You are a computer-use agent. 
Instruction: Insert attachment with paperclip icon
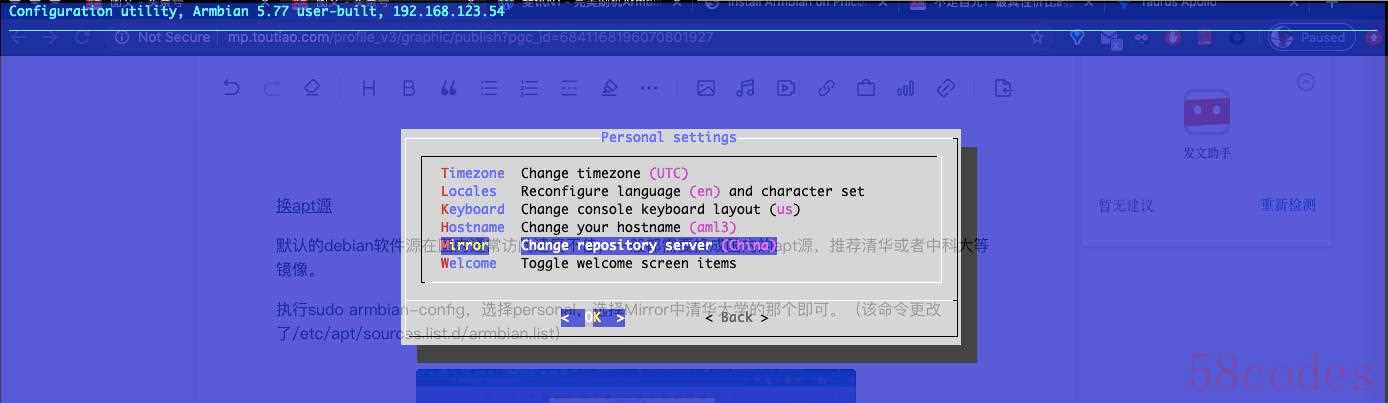(946, 88)
